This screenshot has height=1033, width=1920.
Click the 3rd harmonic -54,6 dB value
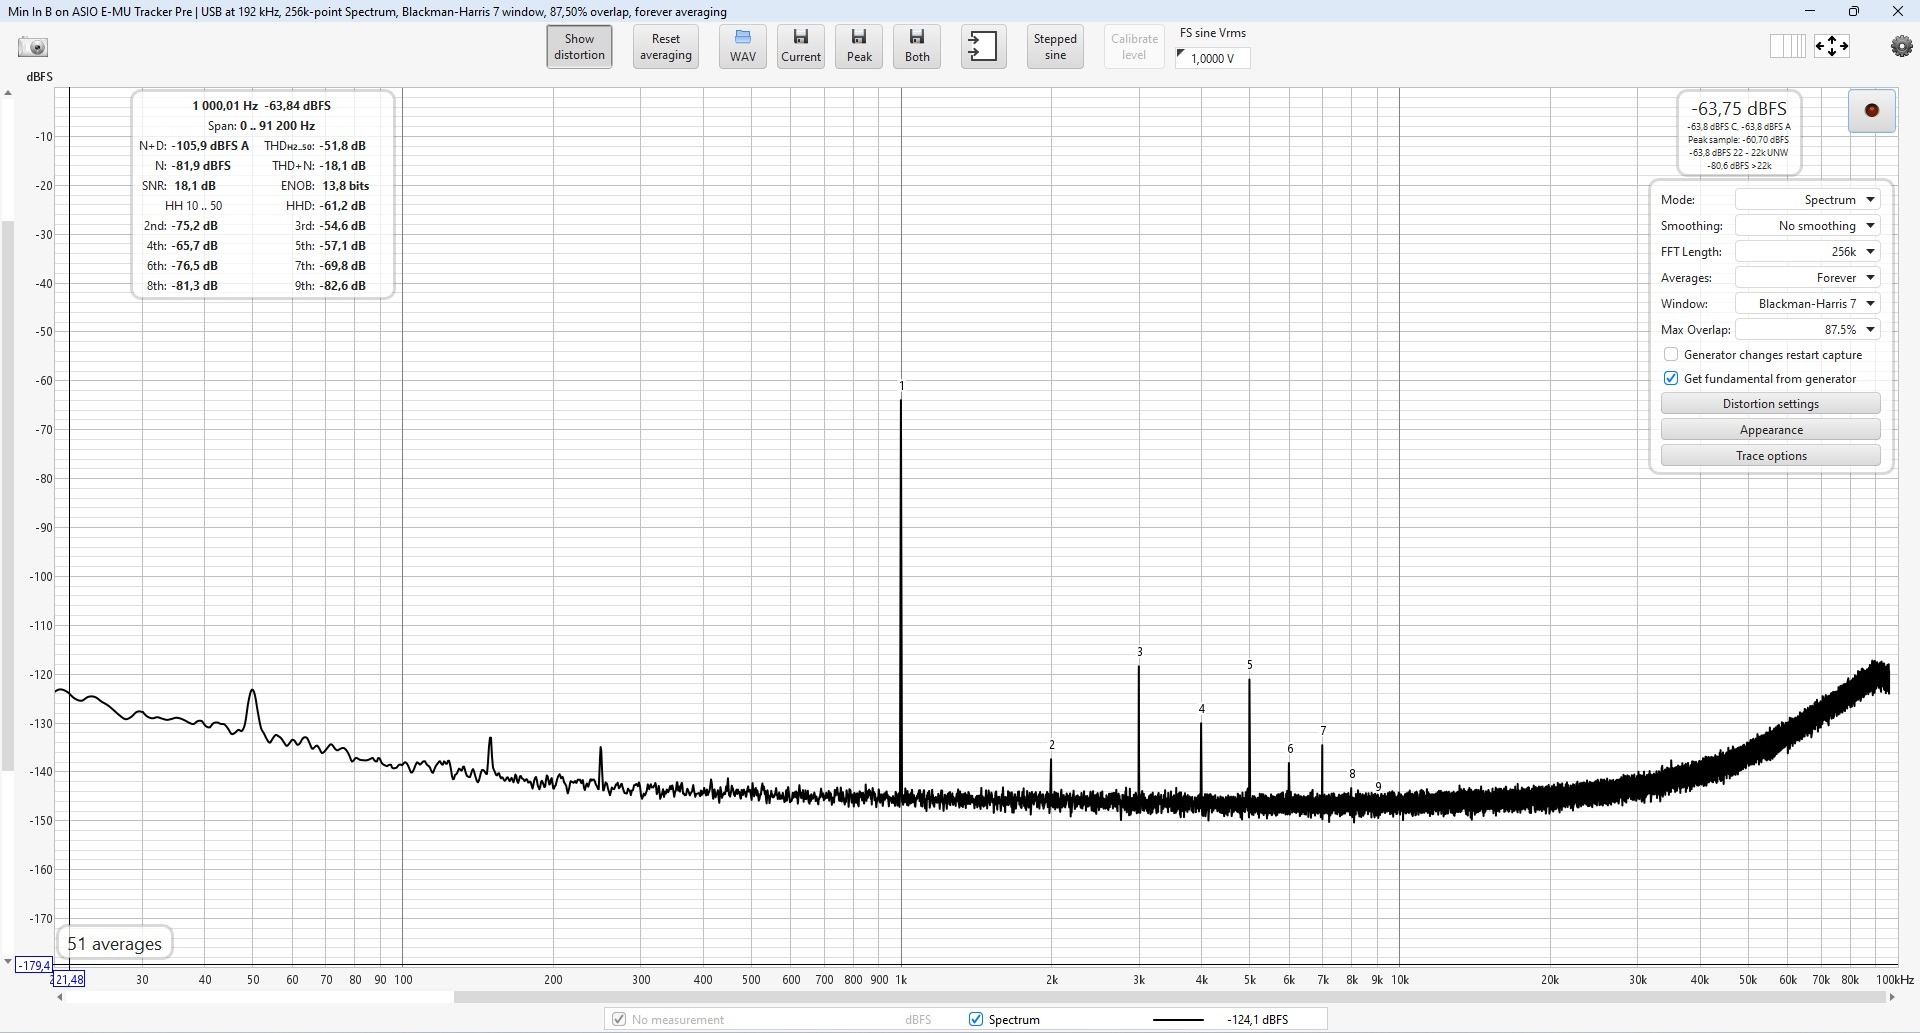point(342,225)
